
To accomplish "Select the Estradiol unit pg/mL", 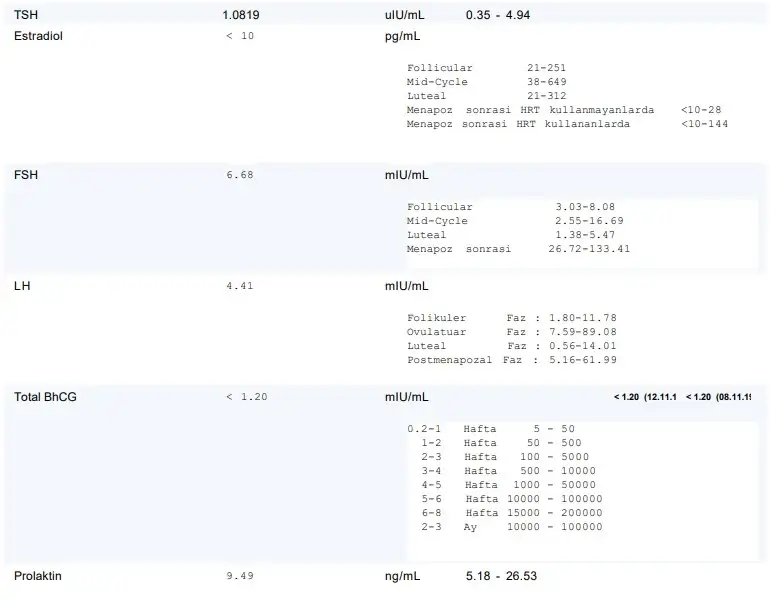I will (402, 36).
